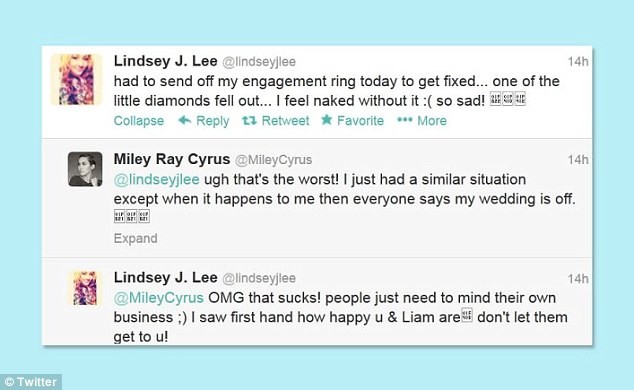Click Lindsey J. Lee name in top tweet
Viewport: 634px width, 390px height.
coord(165,61)
